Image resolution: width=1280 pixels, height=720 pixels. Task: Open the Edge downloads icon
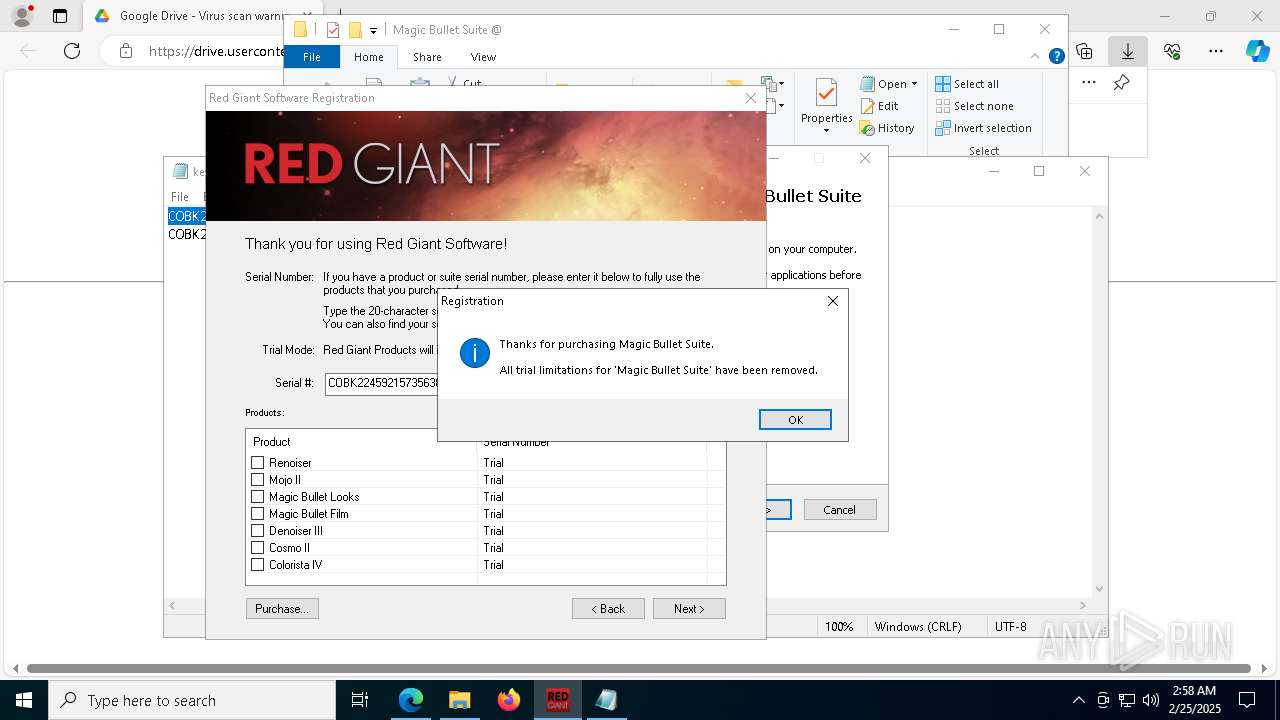pos(1128,51)
